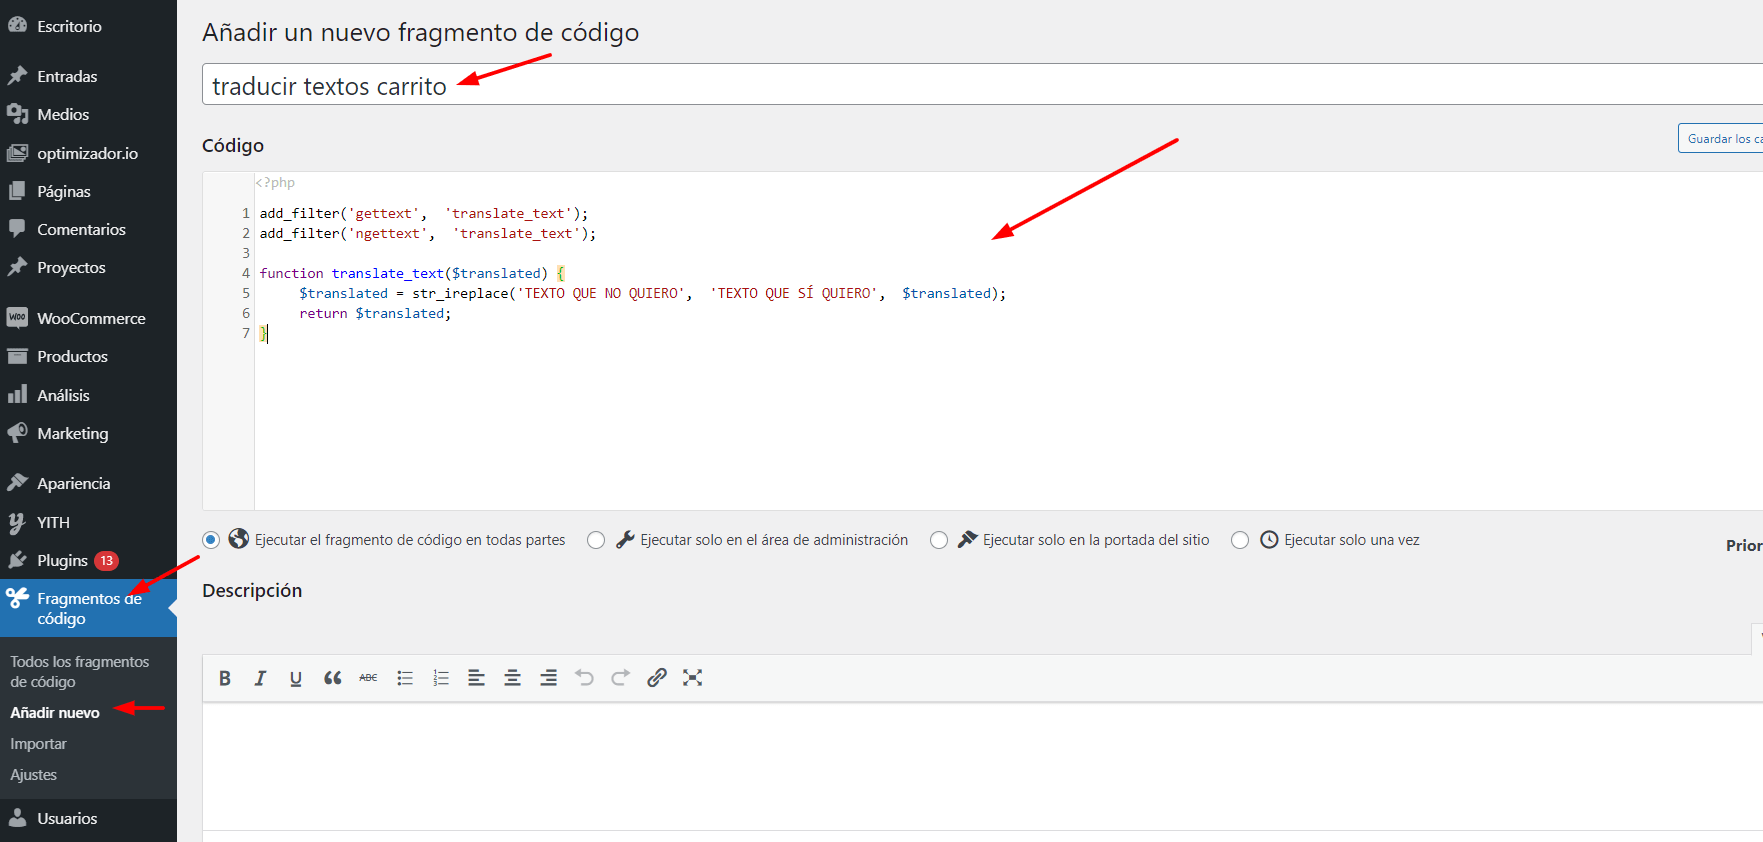Click the Escritorio dashboard icon
This screenshot has height=842, width=1763.
click(x=17, y=25)
